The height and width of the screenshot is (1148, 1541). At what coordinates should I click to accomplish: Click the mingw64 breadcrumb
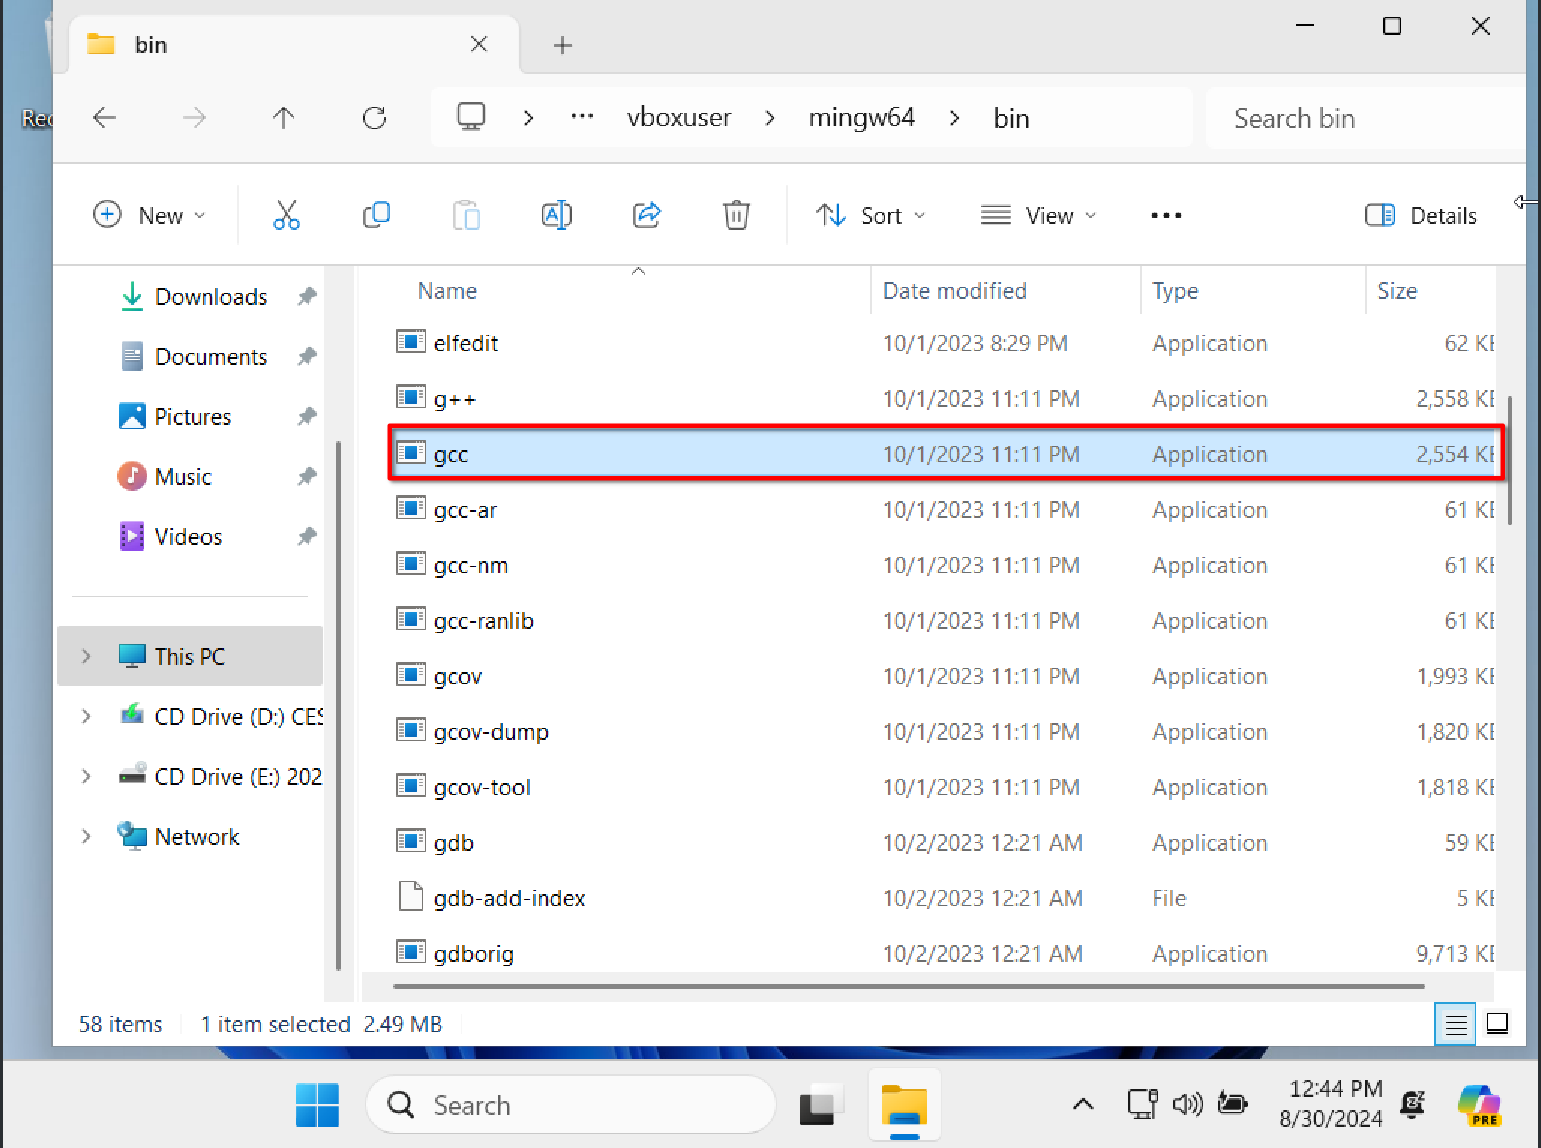pos(861,118)
